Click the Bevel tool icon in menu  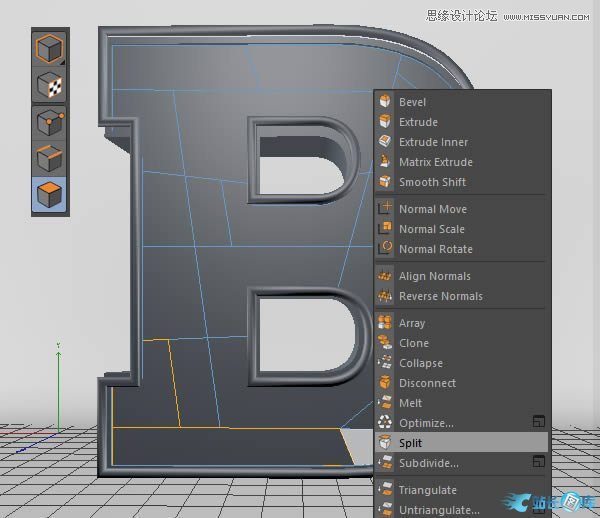(x=385, y=102)
